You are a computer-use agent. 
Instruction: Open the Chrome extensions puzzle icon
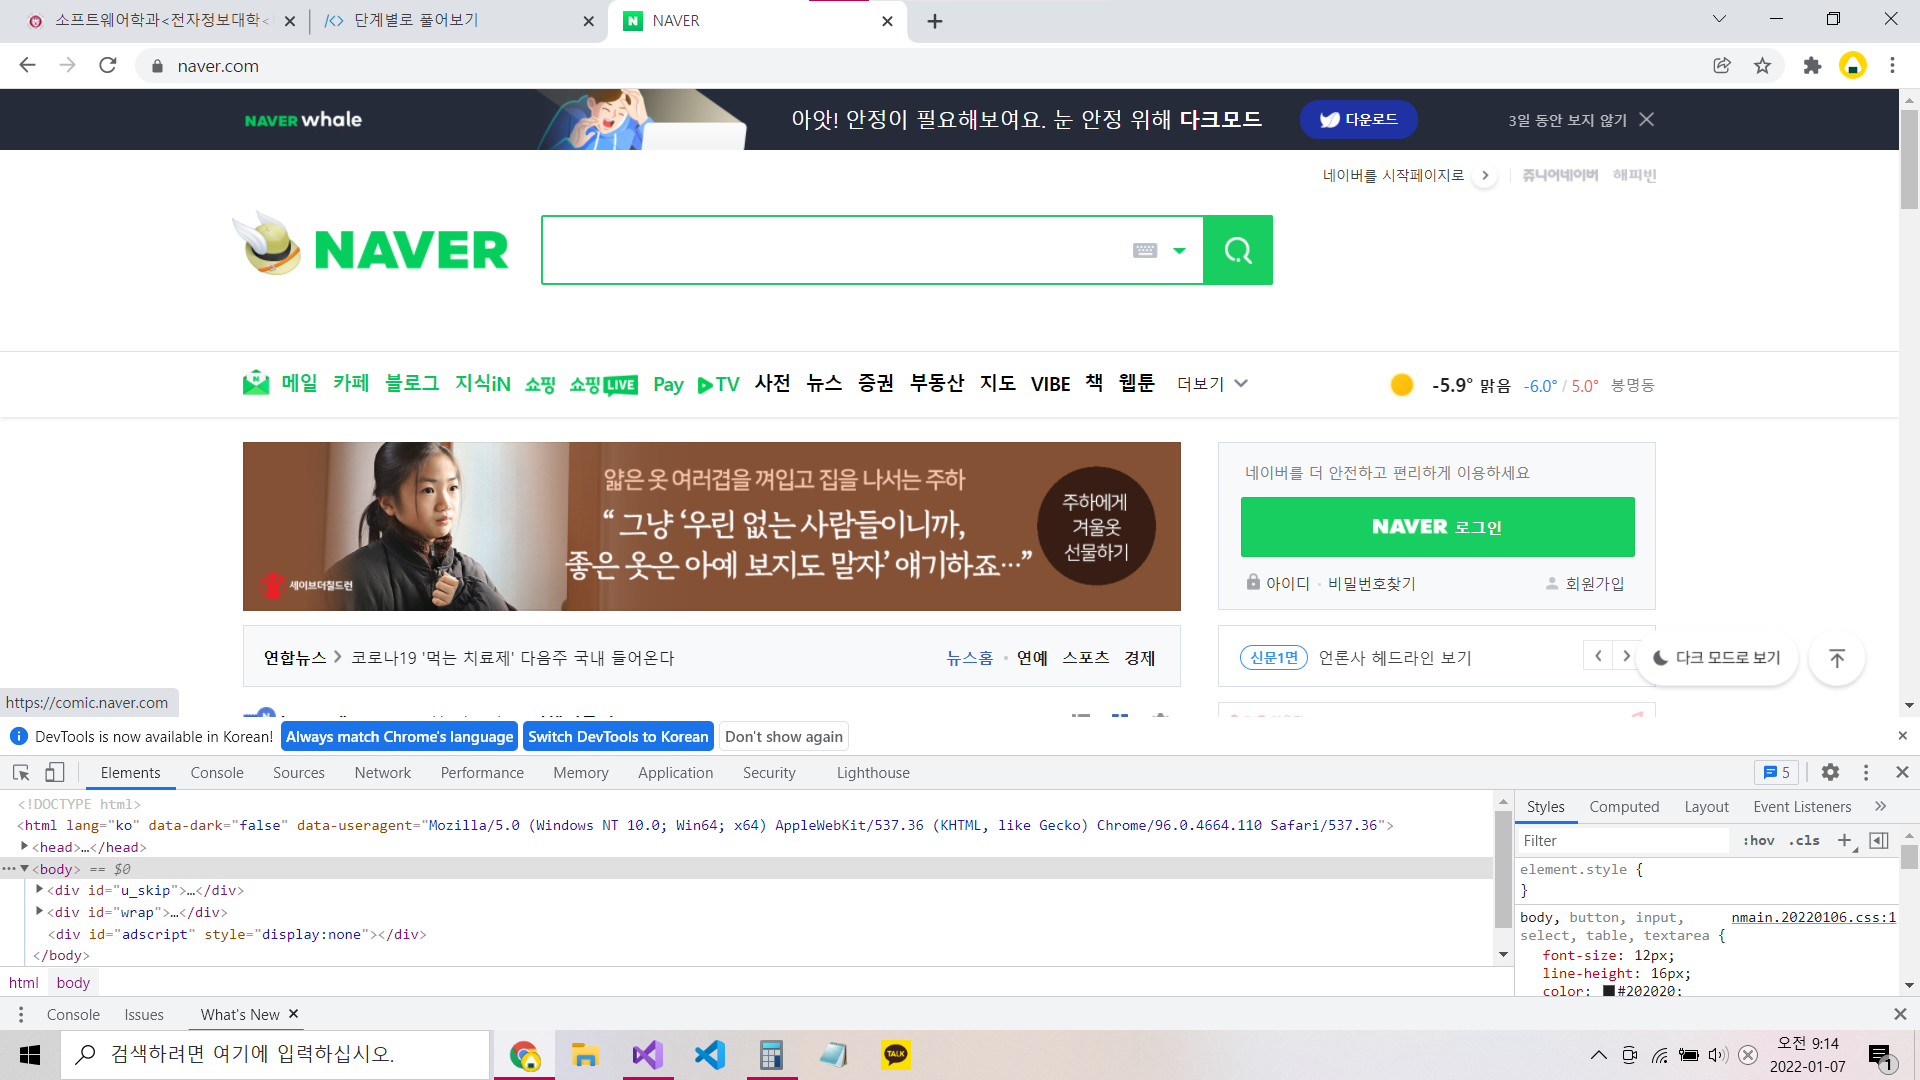coord(1812,66)
